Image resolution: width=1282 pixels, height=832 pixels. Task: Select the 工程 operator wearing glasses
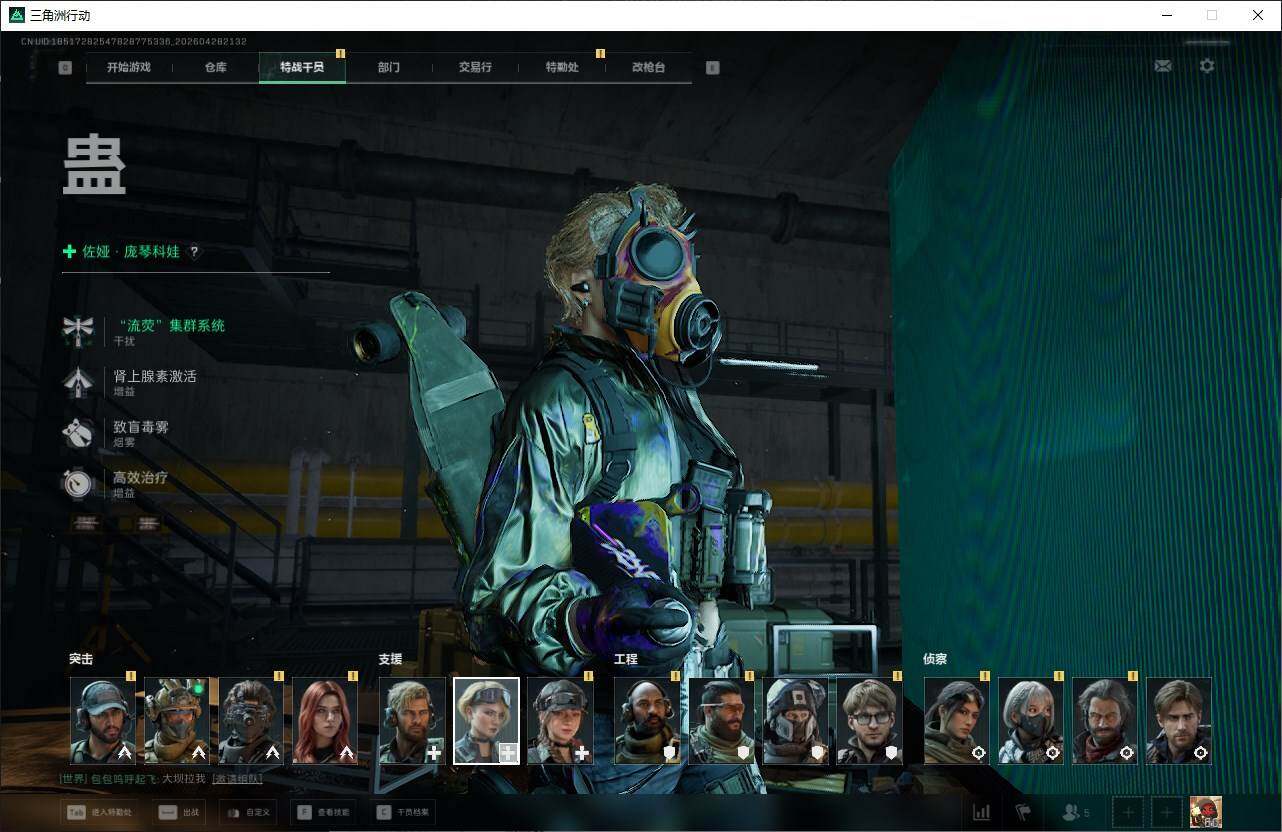tap(869, 721)
